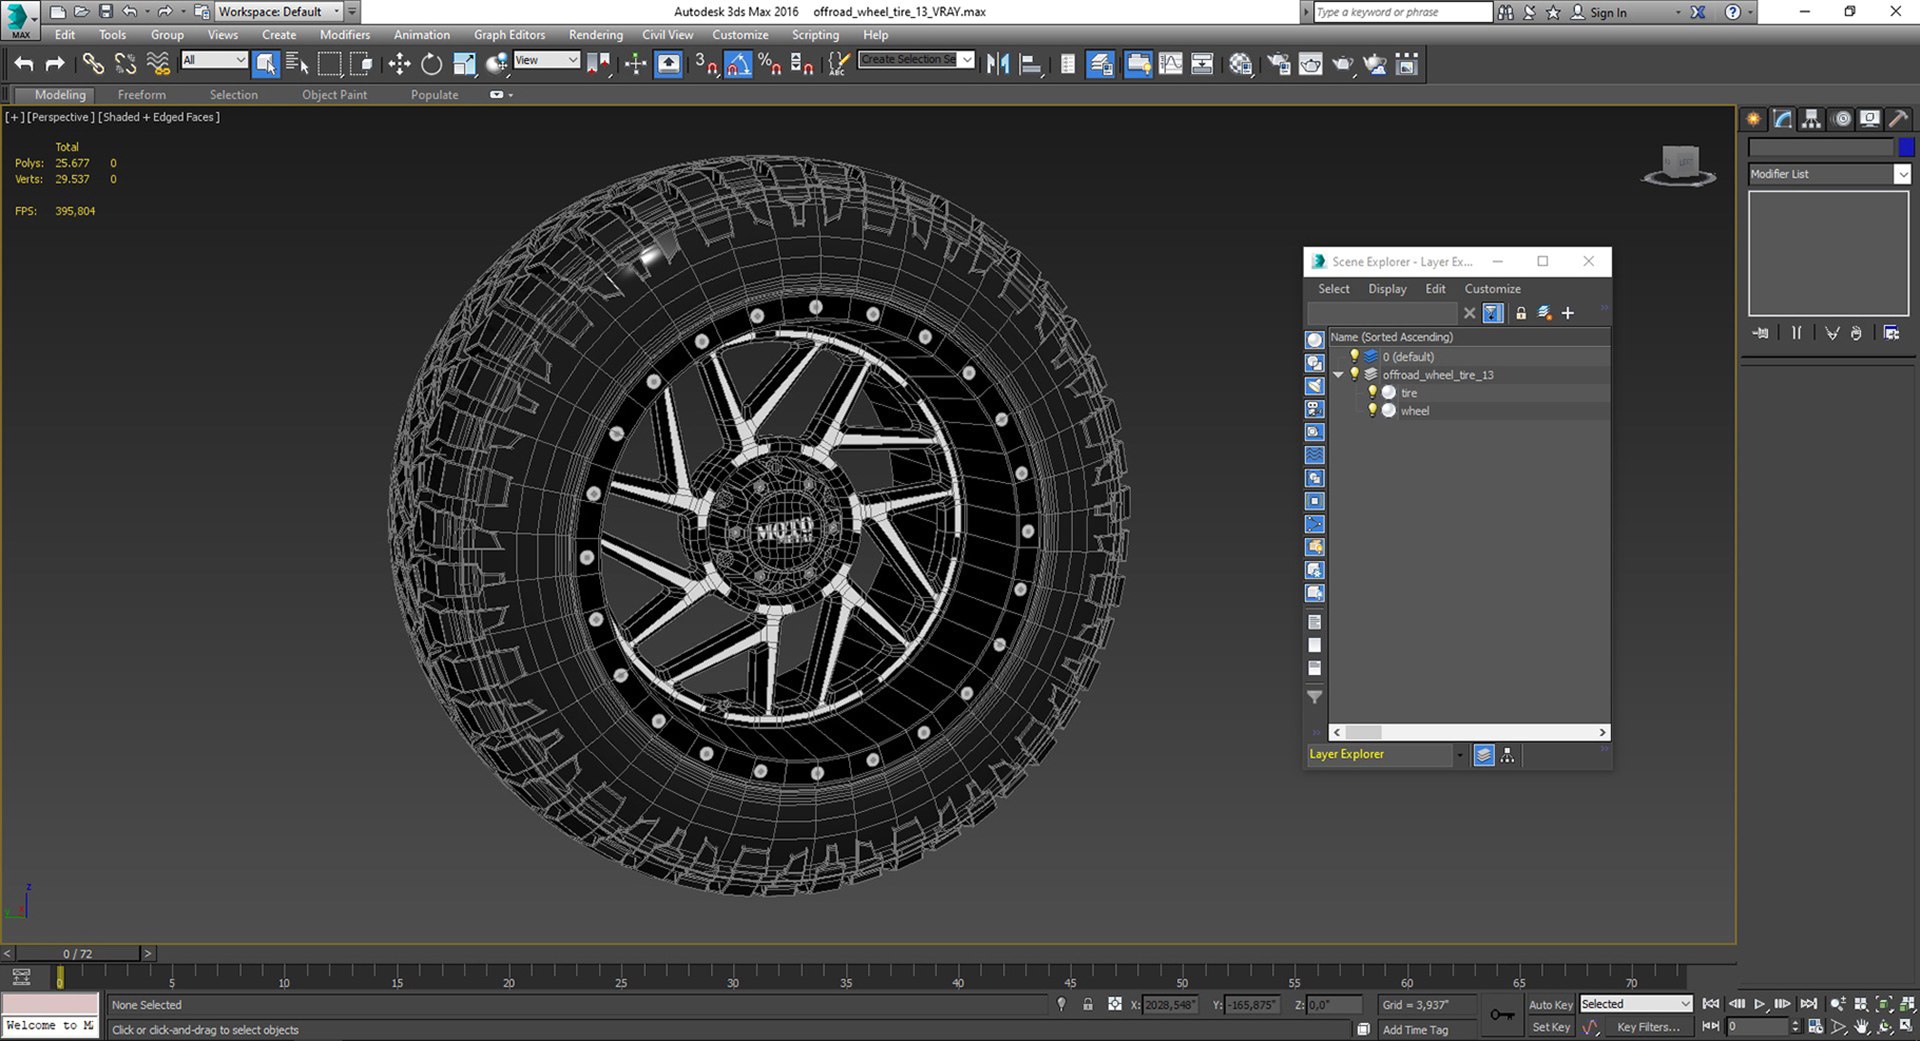1920x1041 pixels.
Task: Toggle the 3D Snaps button
Action: tap(706, 64)
